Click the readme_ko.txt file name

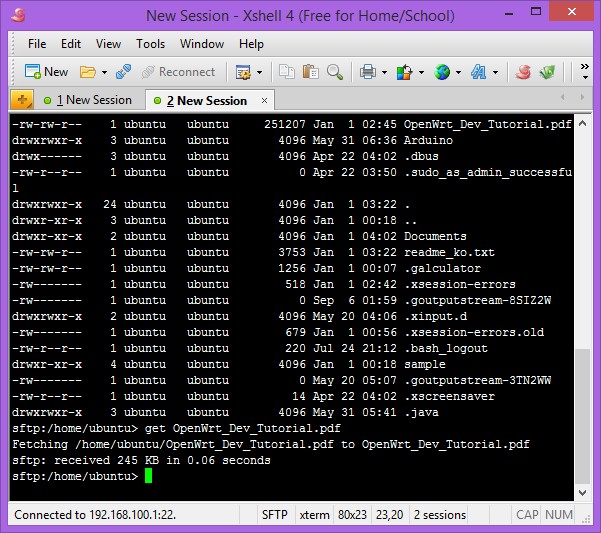pos(449,252)
